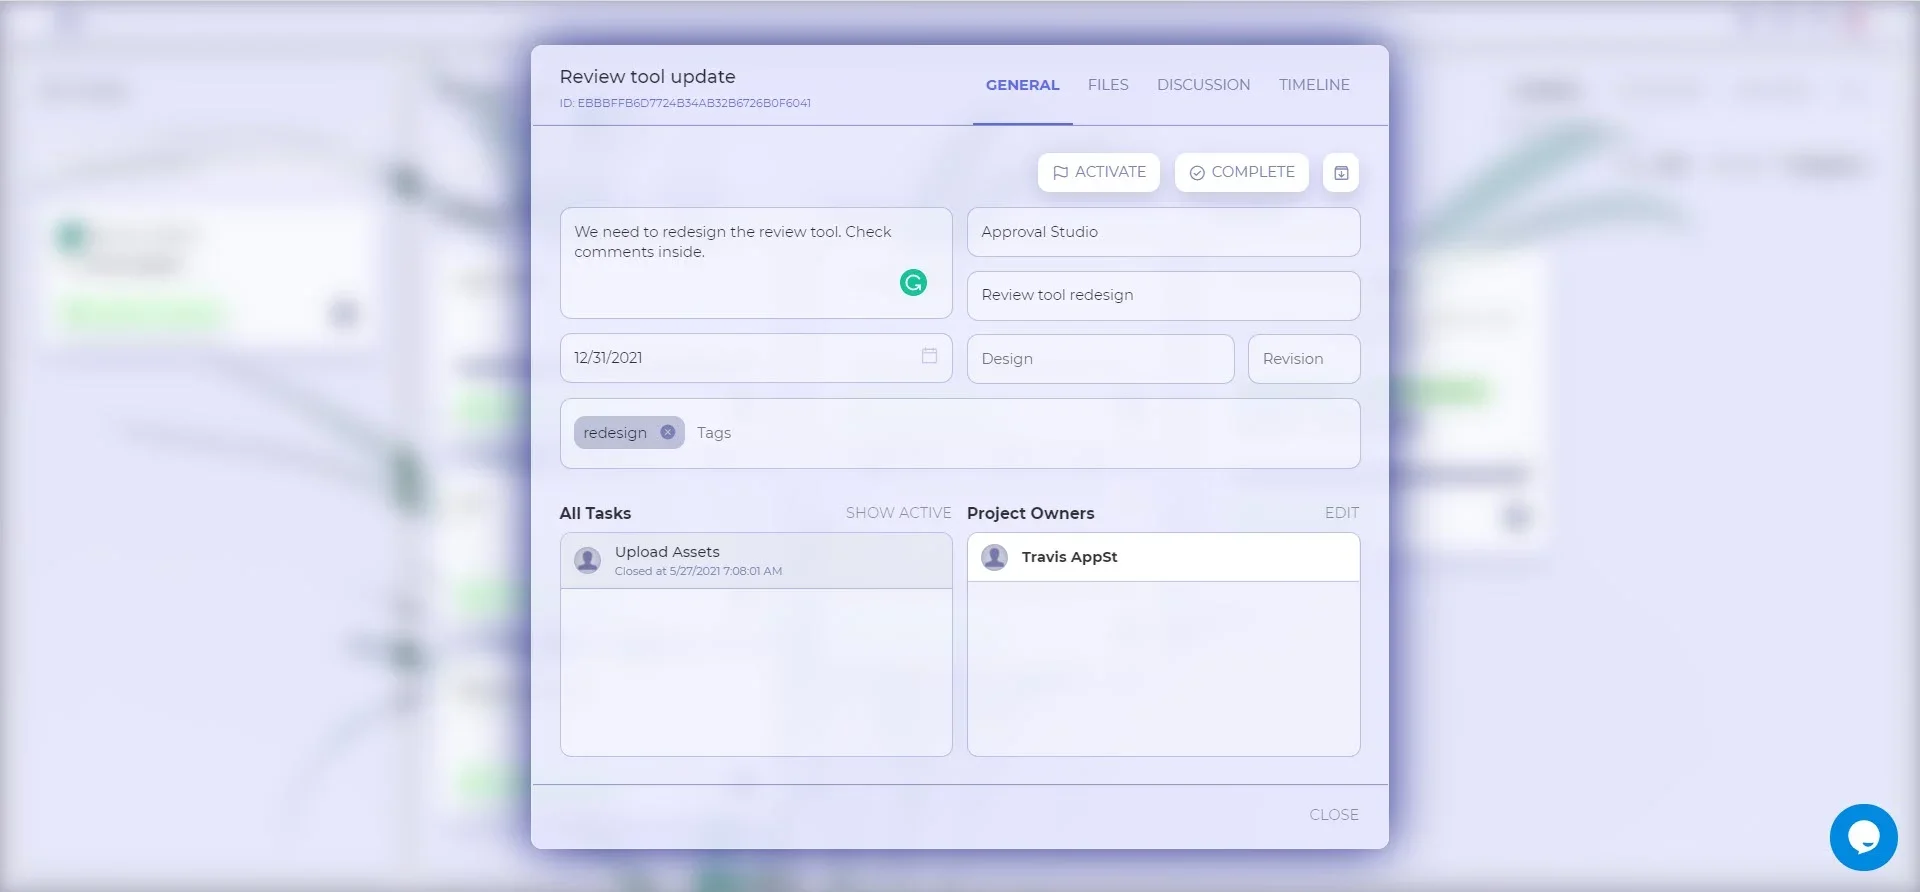Click Travis AppSt avatar icon
Viewport: 1920px width, 892px height.
tap(994, 557)
